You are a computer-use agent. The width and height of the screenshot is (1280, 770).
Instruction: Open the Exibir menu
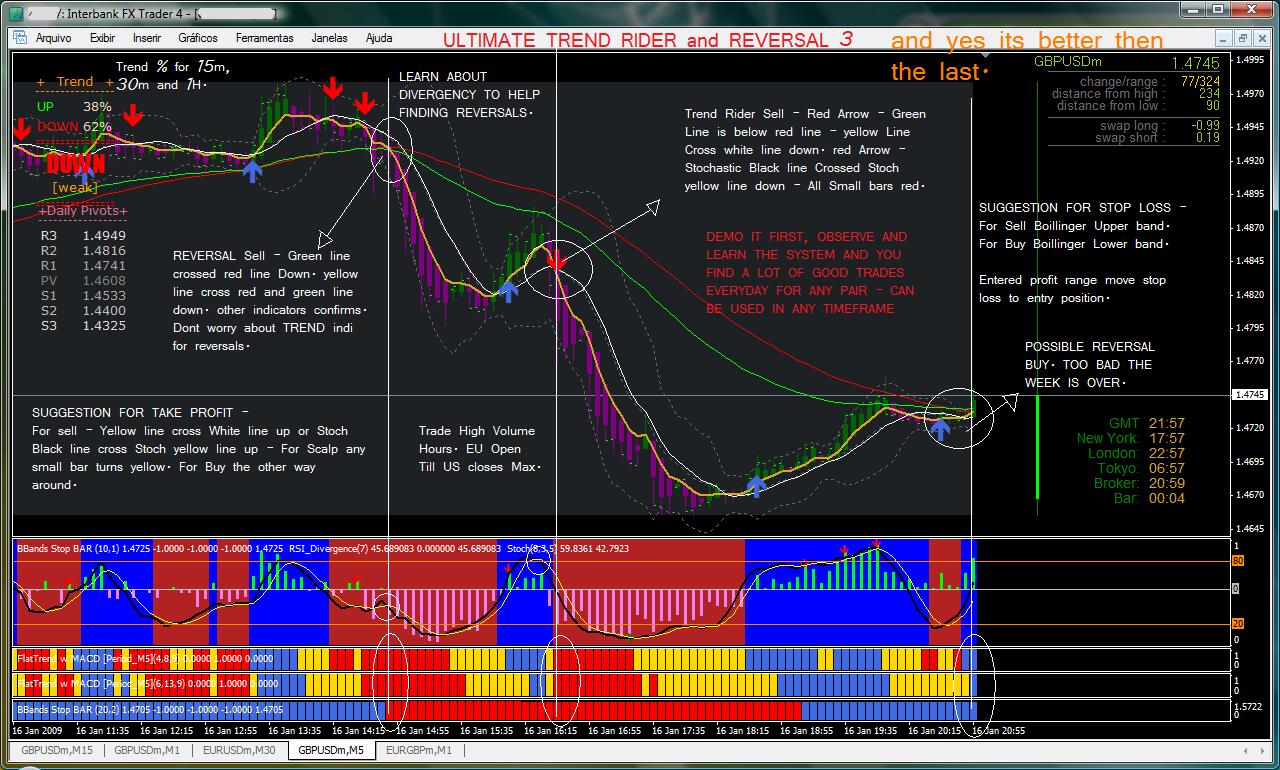[102, 38]
